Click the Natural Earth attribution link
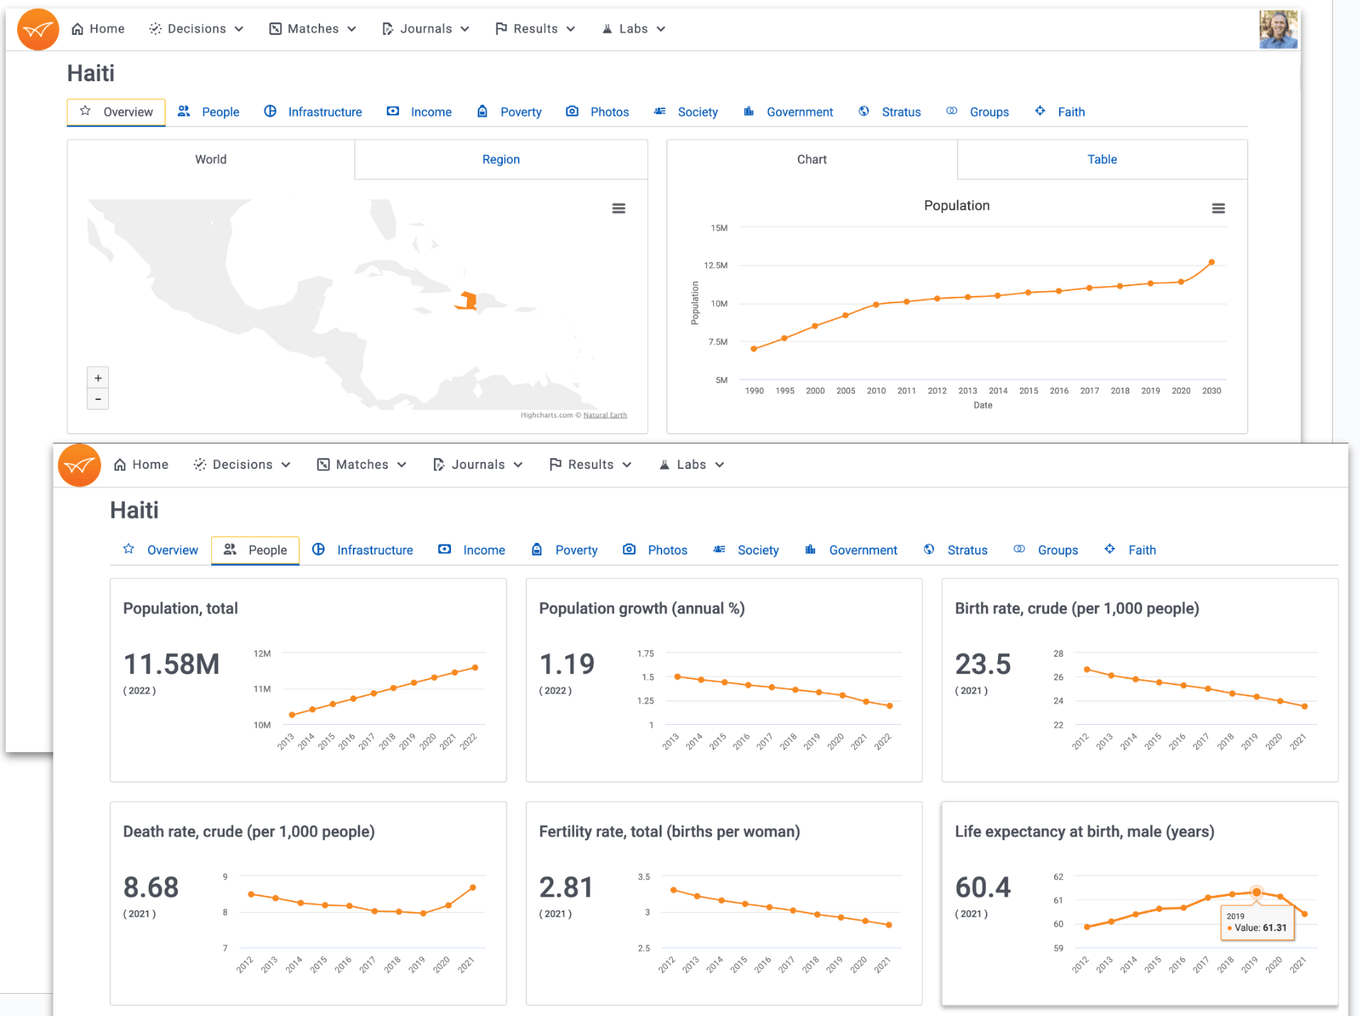Viewport: 1360px width, 1016px height. point(605,415)
